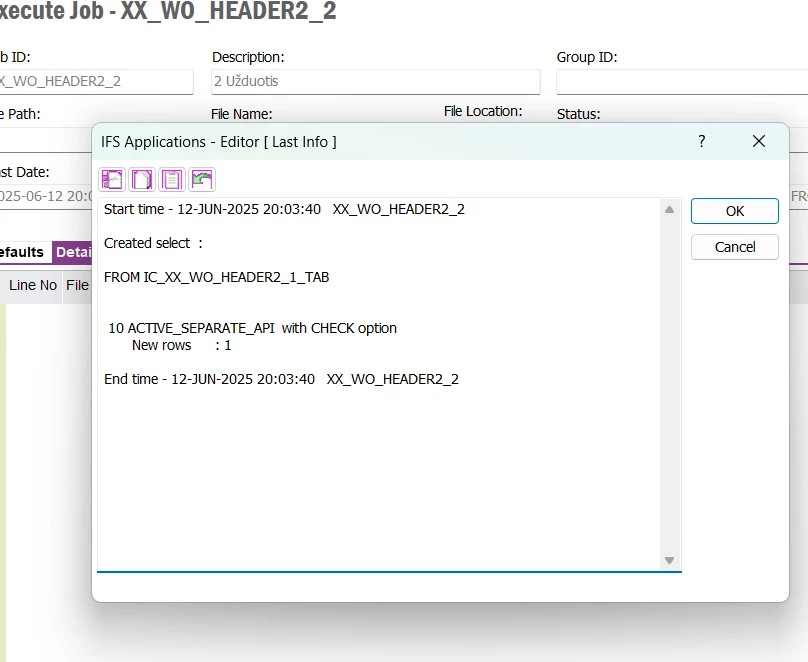Viewport: 808px width, 662px height.
Task: Open the help question mark in dialog title
Action: tap(701, 141)
